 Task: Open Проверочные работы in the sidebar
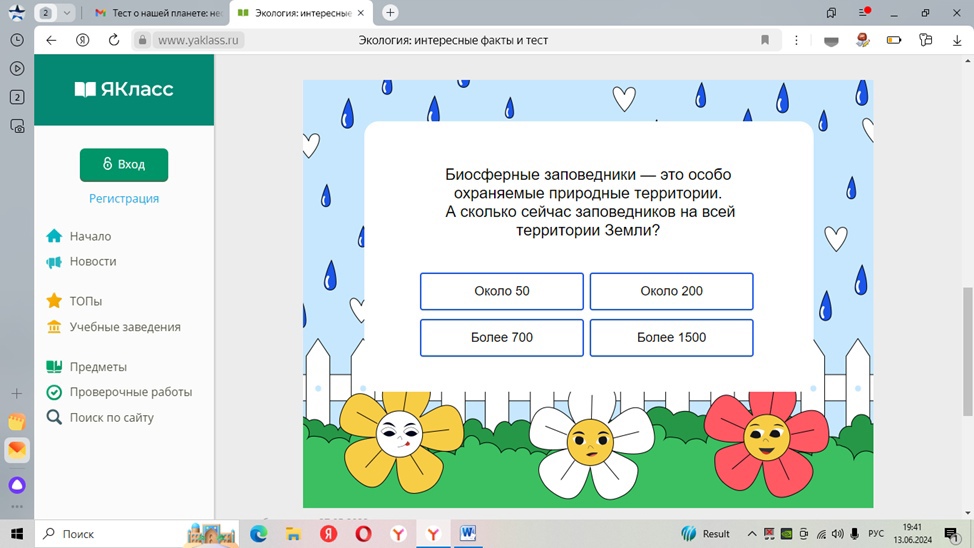coord(130,392)
